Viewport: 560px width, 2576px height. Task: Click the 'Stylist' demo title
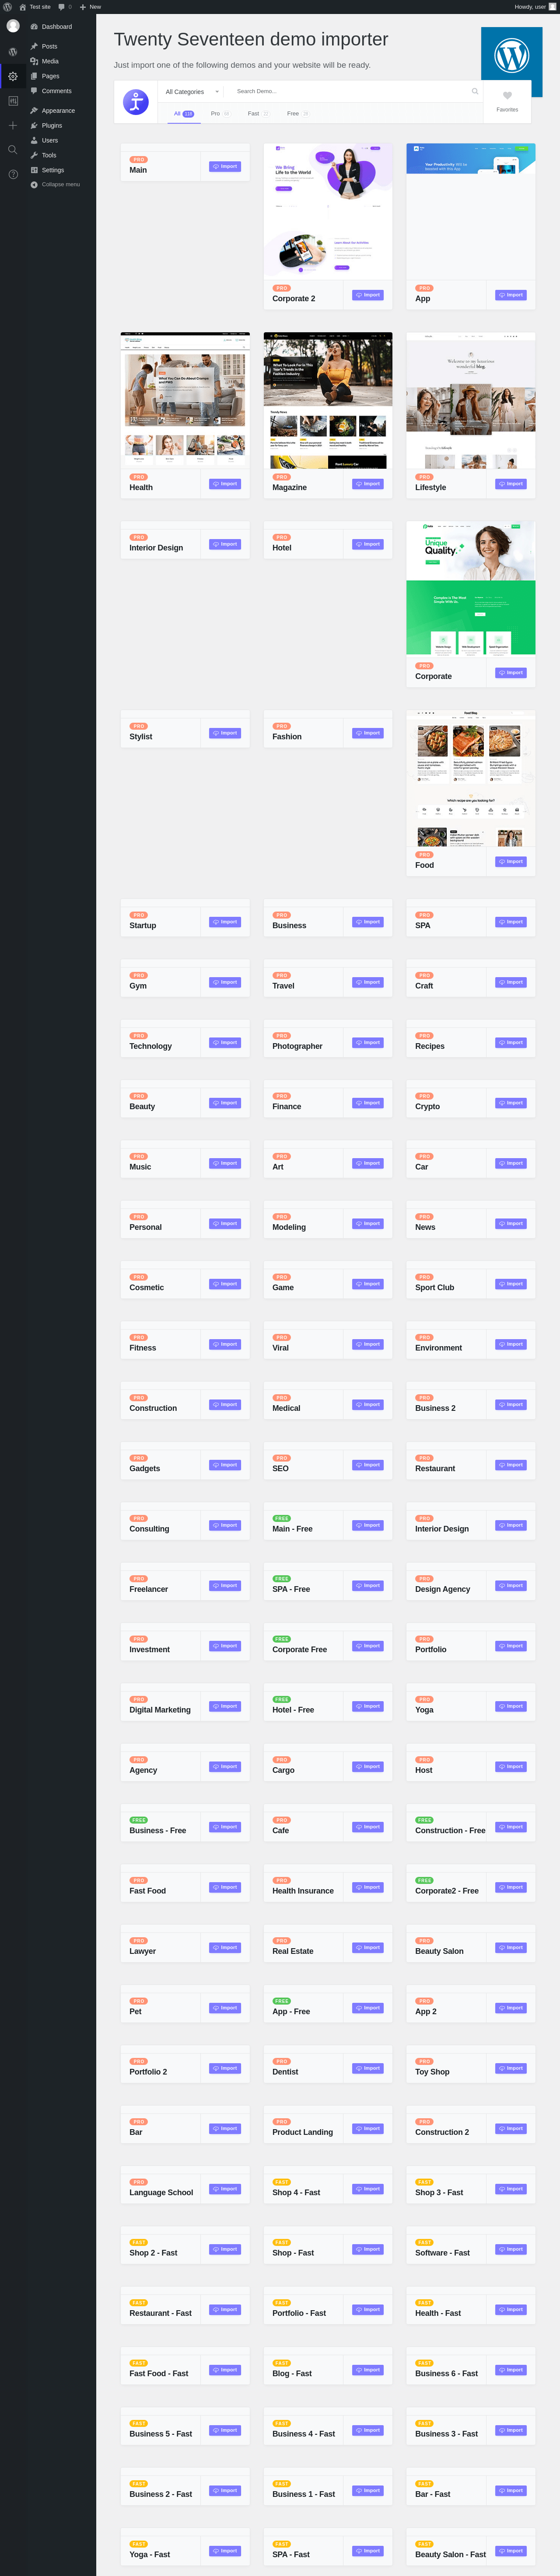tap(141, 737)
